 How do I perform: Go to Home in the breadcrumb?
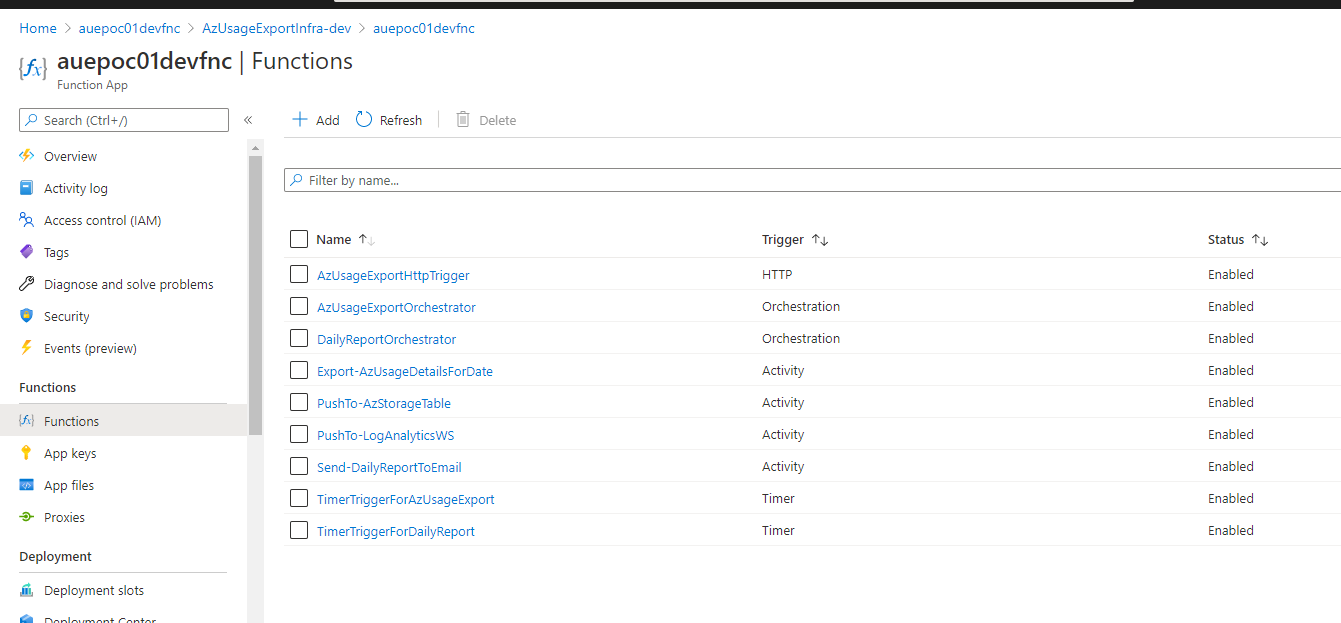(x=38, y=28)
